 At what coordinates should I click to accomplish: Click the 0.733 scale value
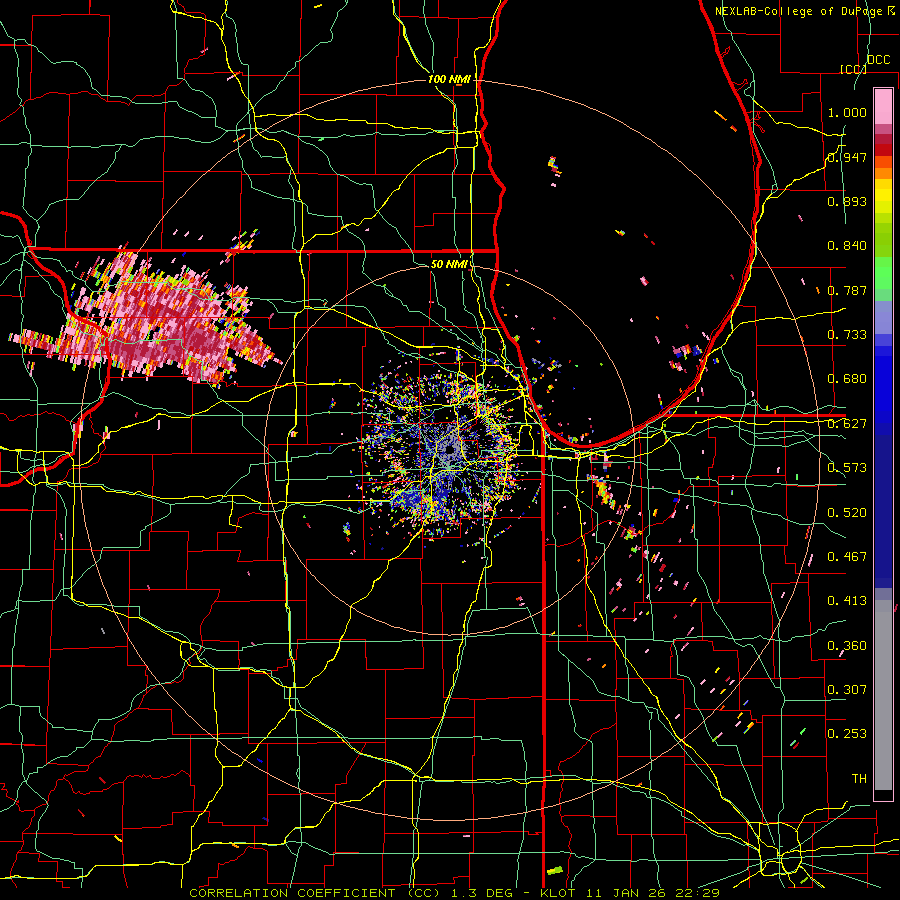(847, 335)
